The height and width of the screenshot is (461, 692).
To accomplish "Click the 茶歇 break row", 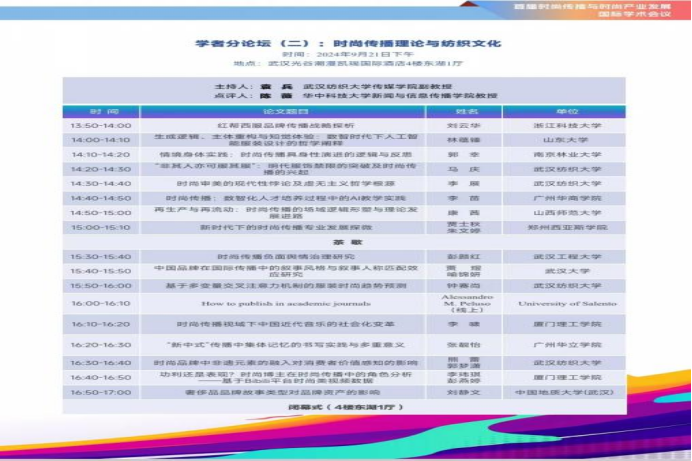I will tap(347, 242).
